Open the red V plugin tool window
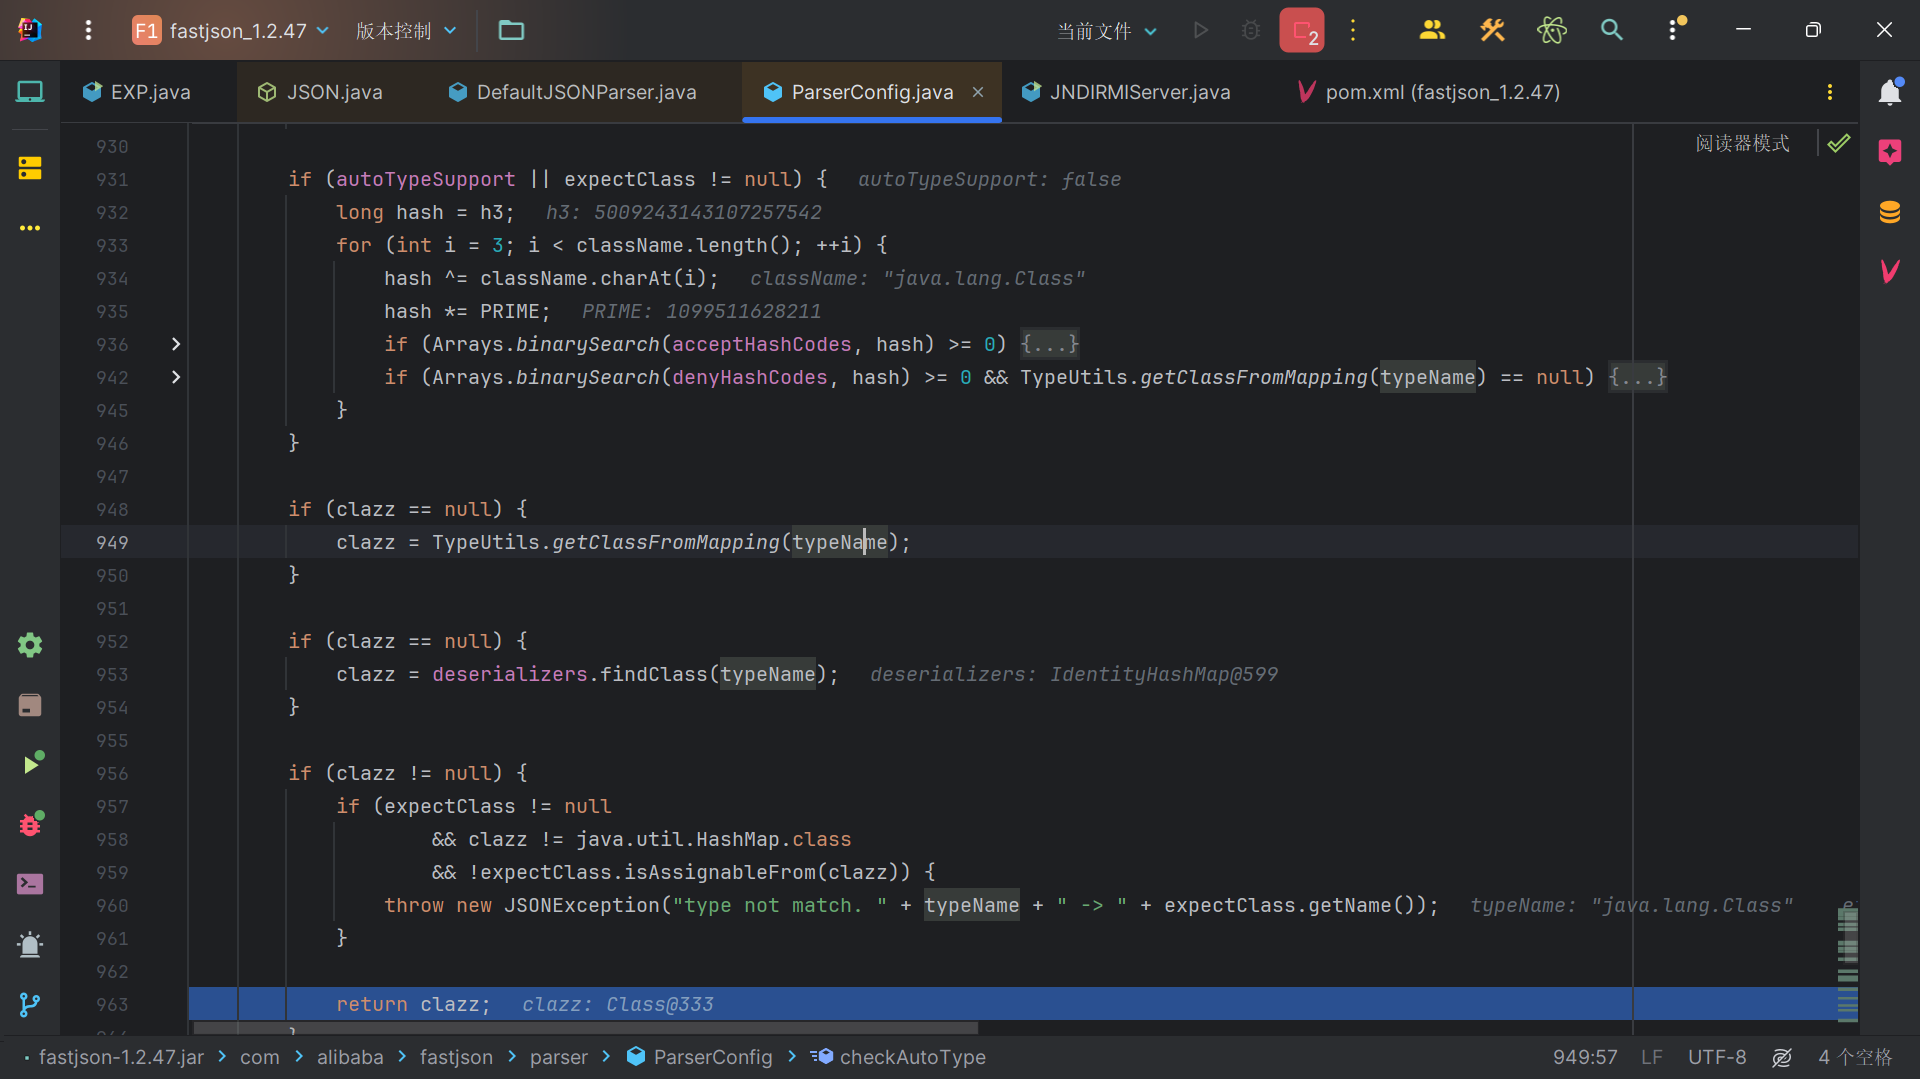 [x=1890, y=271]
